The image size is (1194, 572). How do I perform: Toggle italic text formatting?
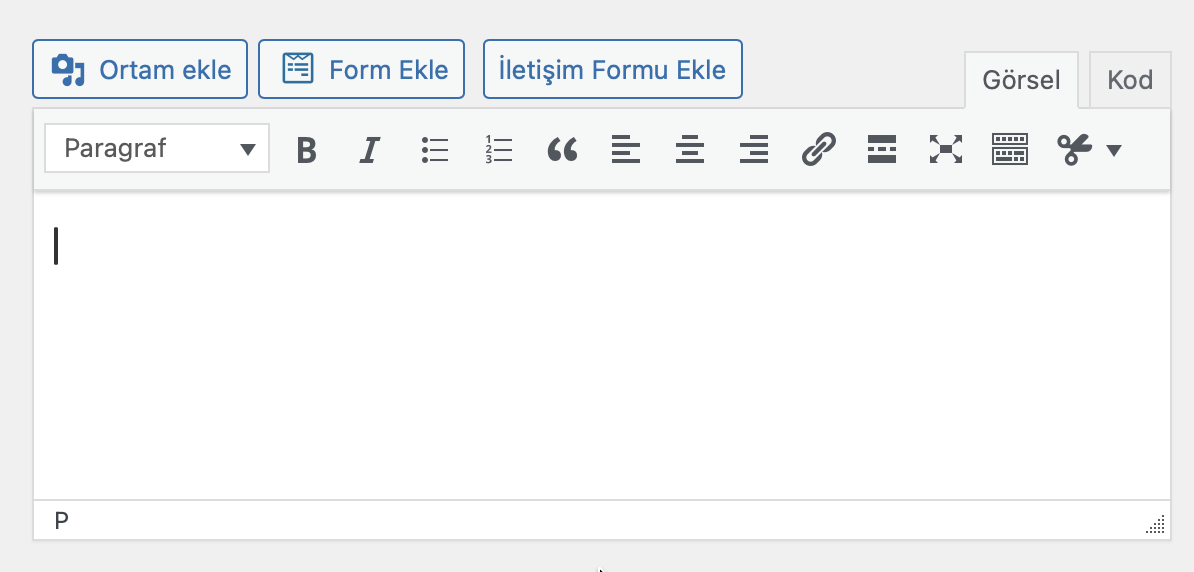point(369,149)
